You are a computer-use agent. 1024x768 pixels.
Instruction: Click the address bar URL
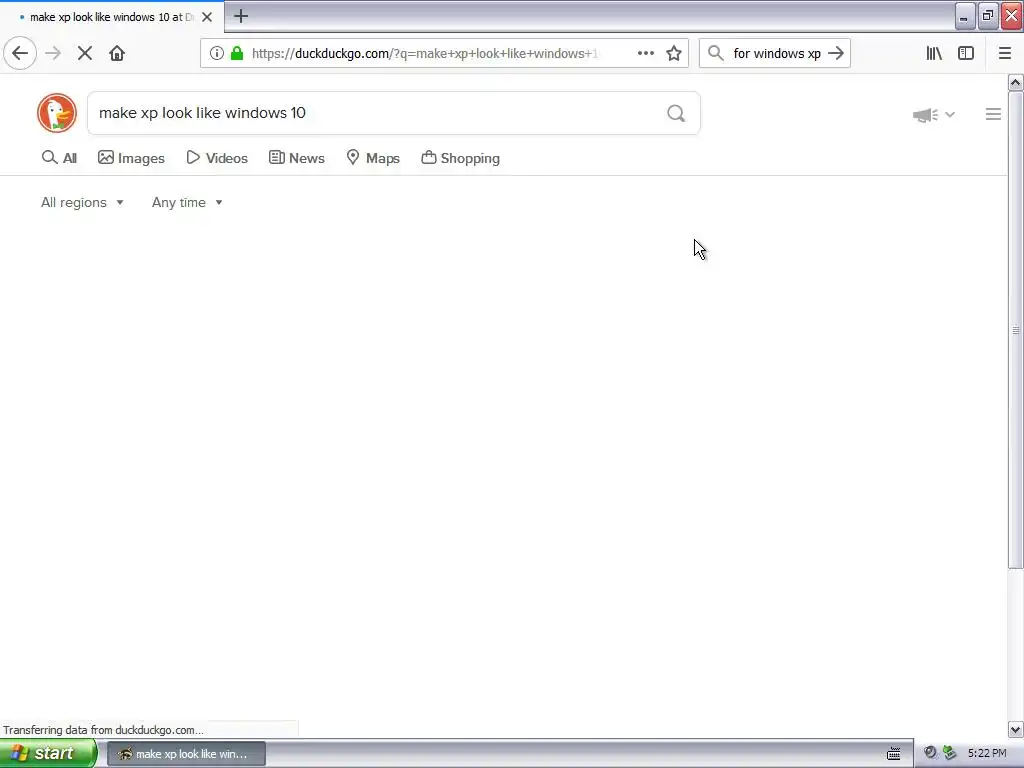424,54
